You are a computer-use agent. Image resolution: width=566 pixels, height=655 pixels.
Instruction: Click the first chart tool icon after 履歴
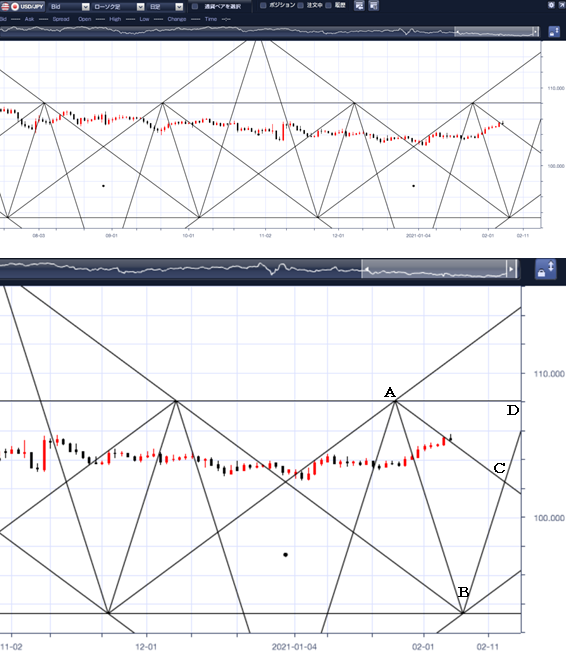[359, 5]
